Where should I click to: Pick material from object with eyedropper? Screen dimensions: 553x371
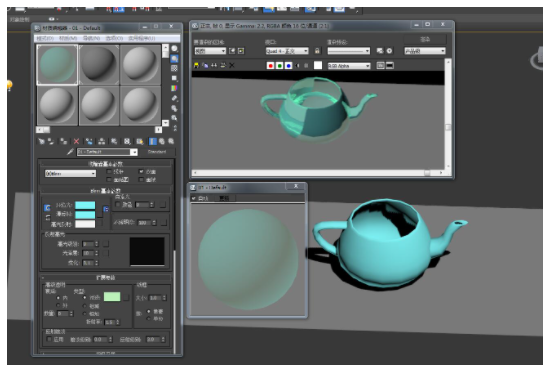70,152
